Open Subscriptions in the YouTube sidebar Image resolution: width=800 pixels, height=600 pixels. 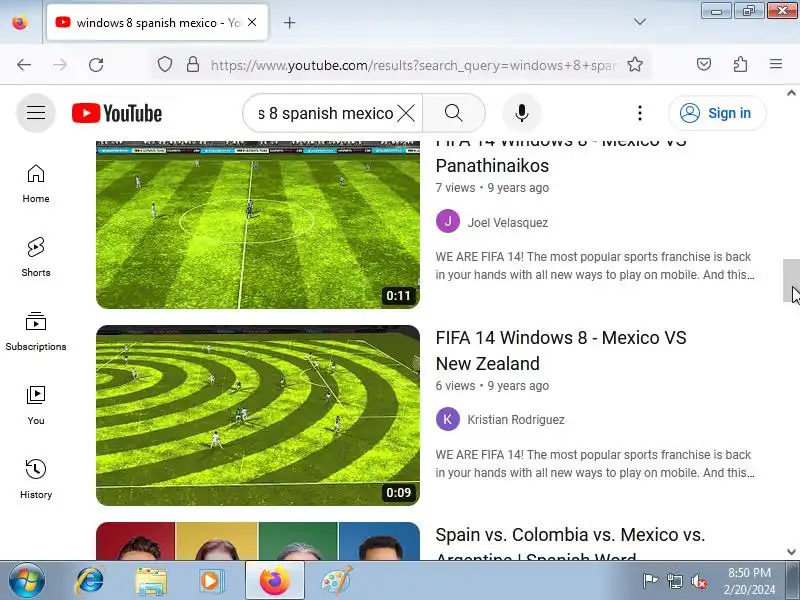pos(36,332)
